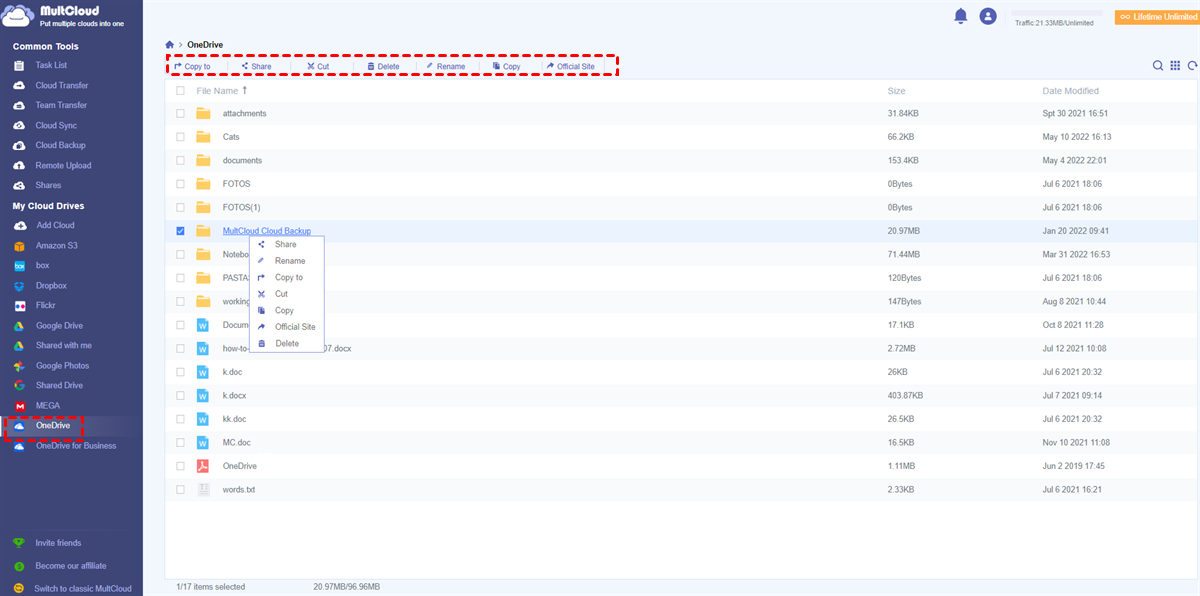Click Add Cloud in sidebar
This screenshot has height=596, width=1200.
coord(55,225)
